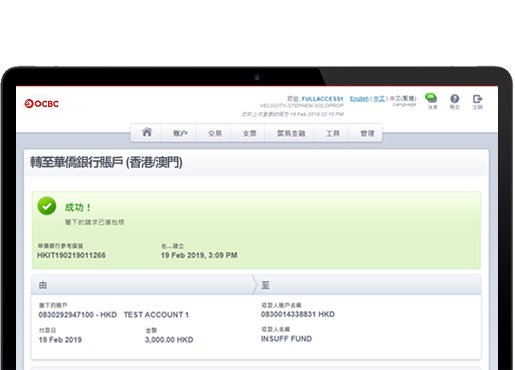Viewport: 515px width, 370px height.
Task: Open the 管理 administration menu
Action: pos(367,133)
